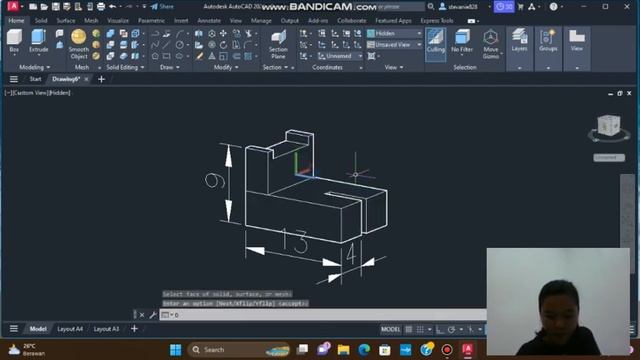Click the Share button
The height and width of the screenshot is (360, 640).
pos(162,7)
